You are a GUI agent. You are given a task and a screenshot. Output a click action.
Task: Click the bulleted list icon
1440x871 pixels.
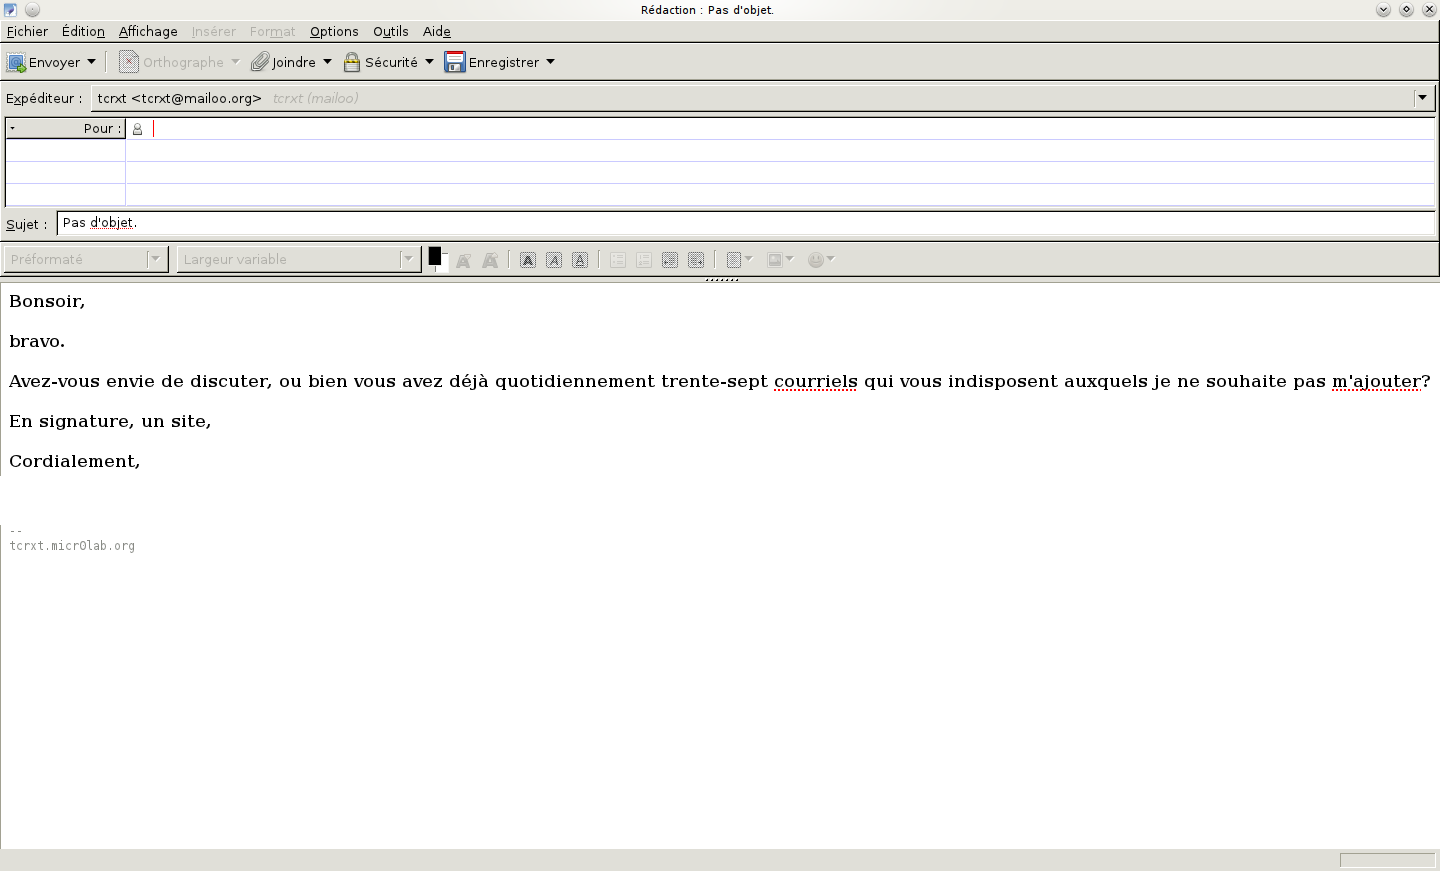(x=618, y=260)
